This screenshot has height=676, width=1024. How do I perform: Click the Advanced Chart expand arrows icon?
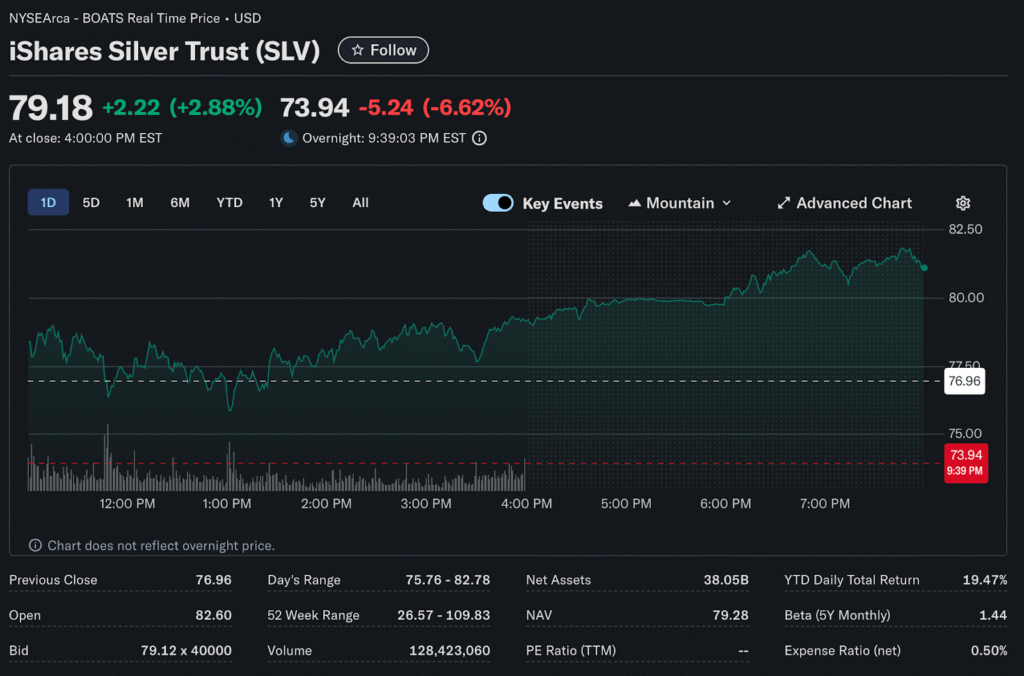784,203
